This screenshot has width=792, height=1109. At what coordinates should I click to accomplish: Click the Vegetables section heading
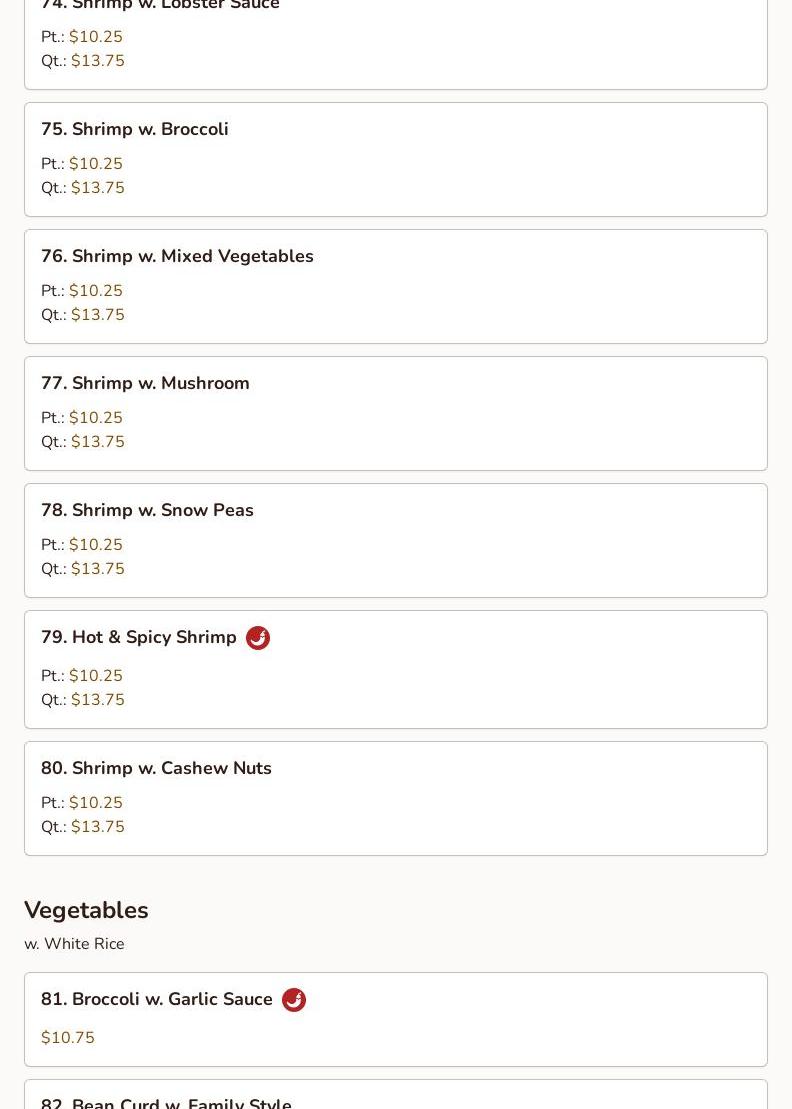[x=86, y=910]
